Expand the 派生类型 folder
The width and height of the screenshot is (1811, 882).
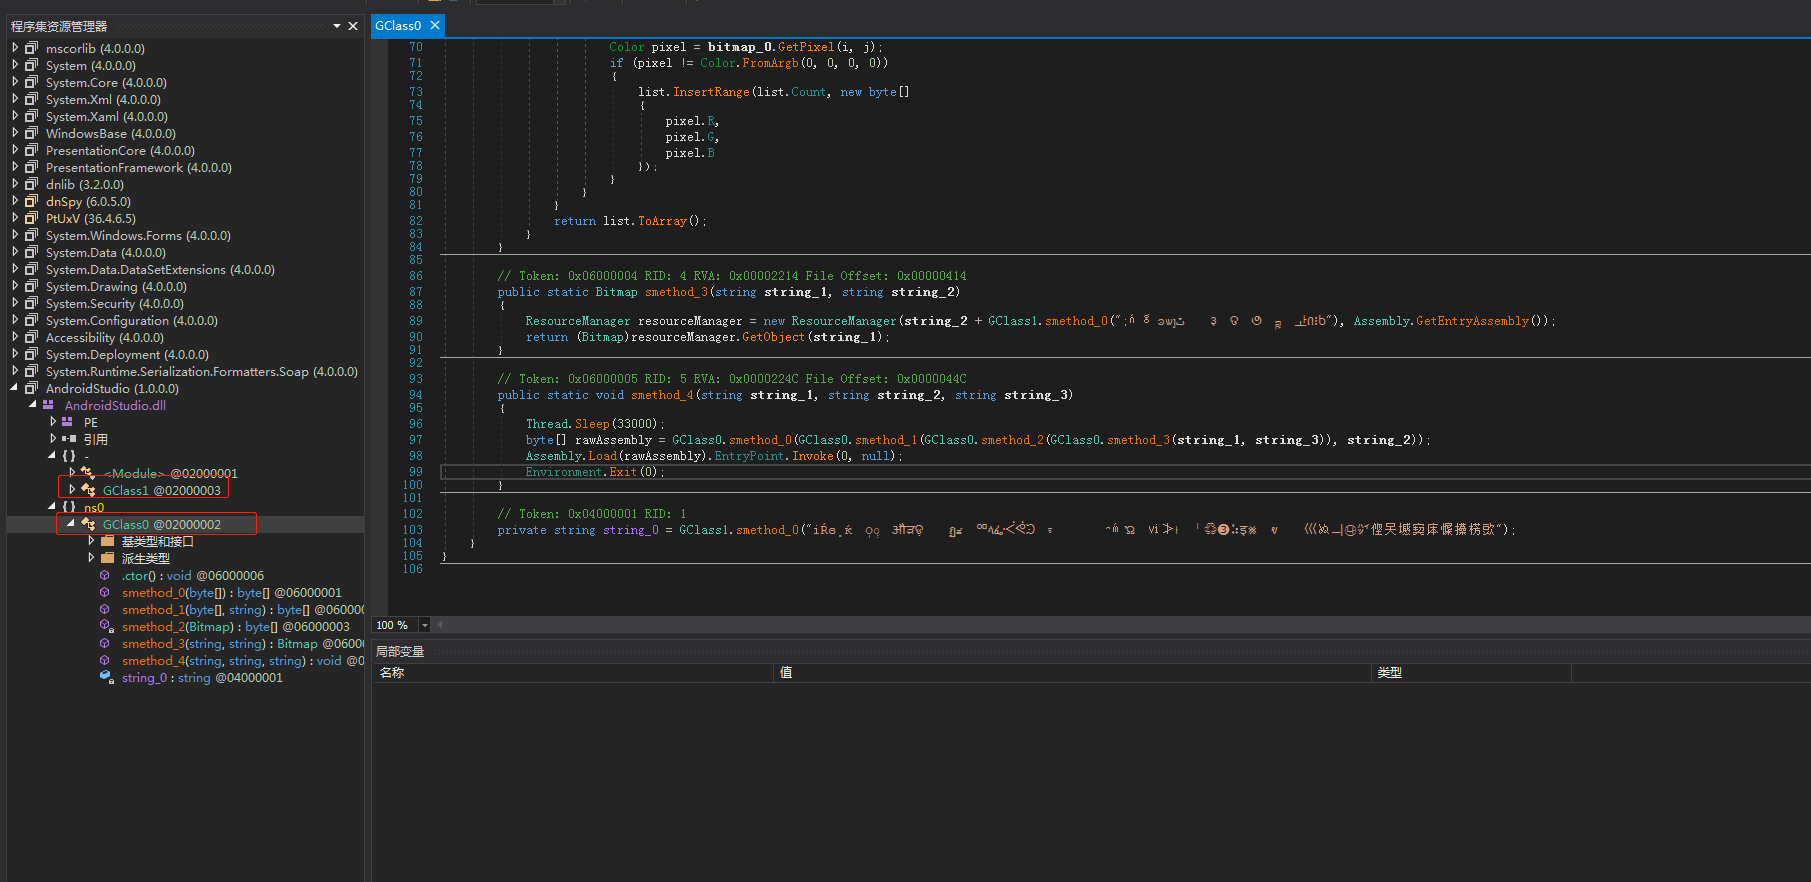pos(91,558)
